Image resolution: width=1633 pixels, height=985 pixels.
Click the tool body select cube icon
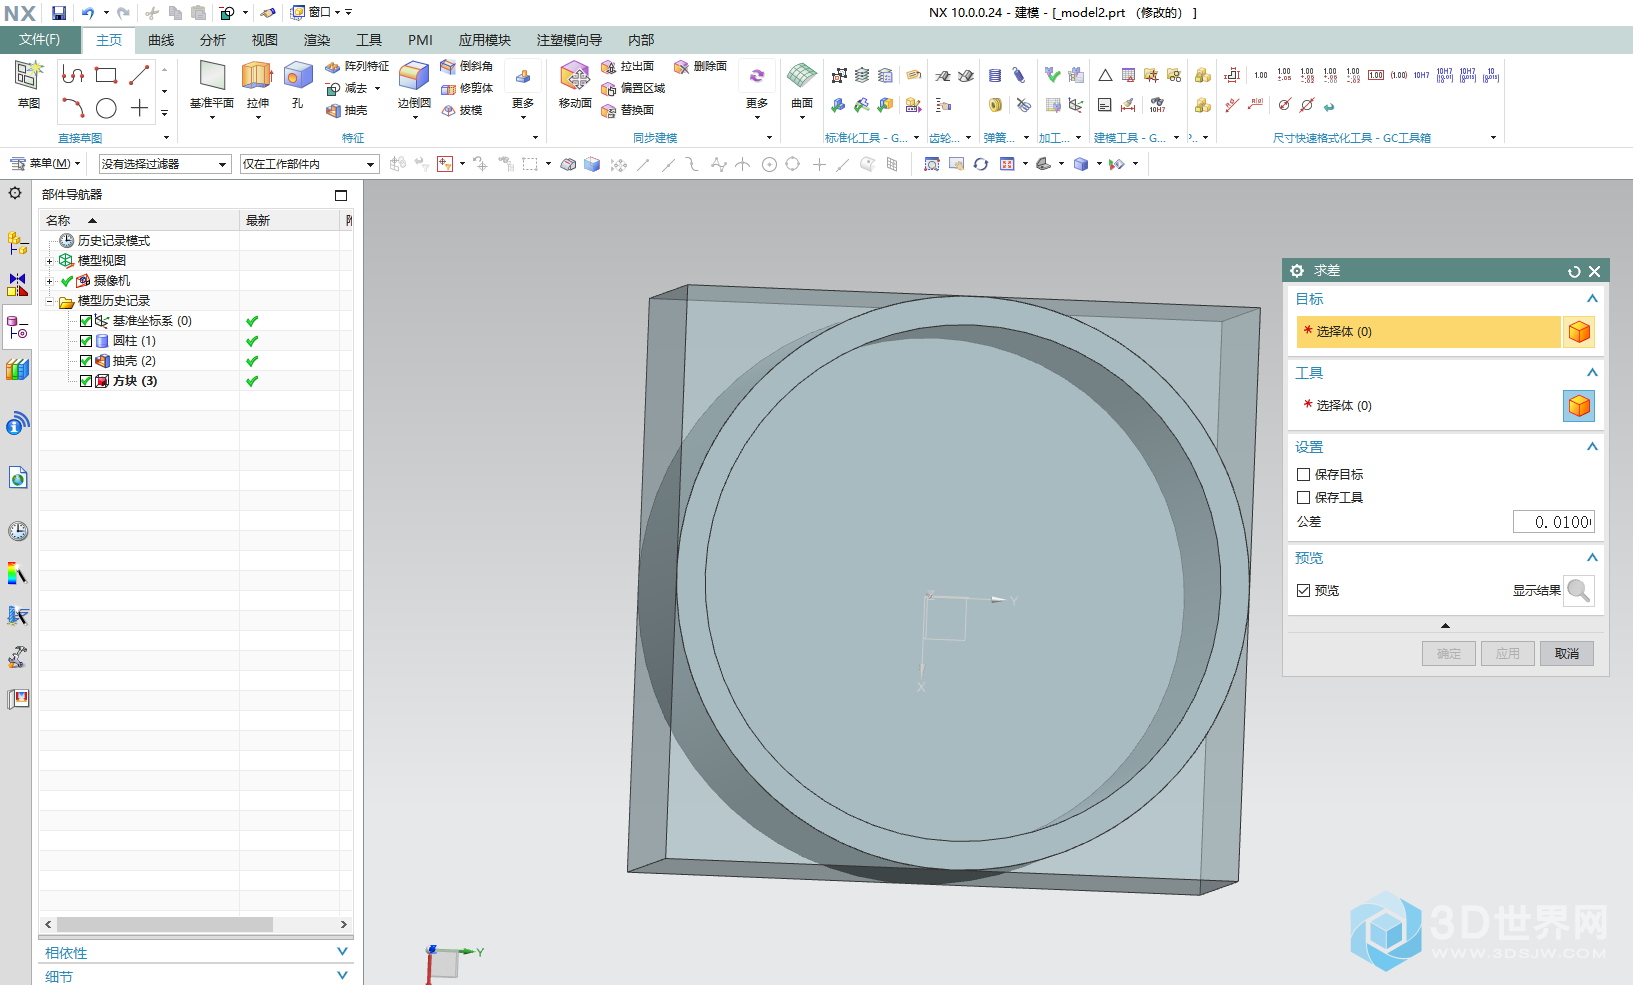(x=1579, y=406)
